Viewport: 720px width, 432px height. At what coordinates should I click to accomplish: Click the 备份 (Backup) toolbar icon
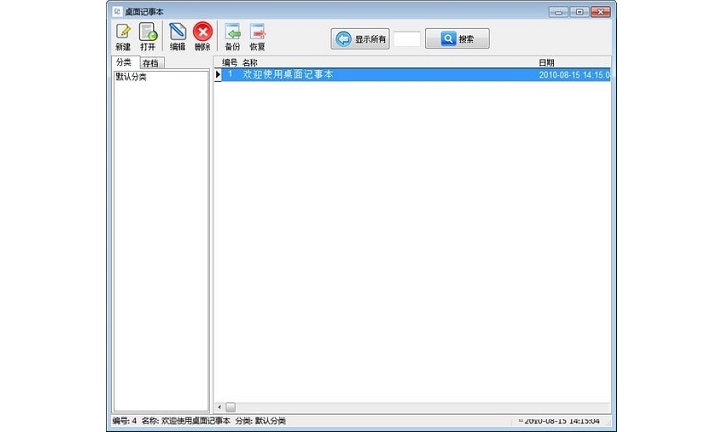click(232, 32)
